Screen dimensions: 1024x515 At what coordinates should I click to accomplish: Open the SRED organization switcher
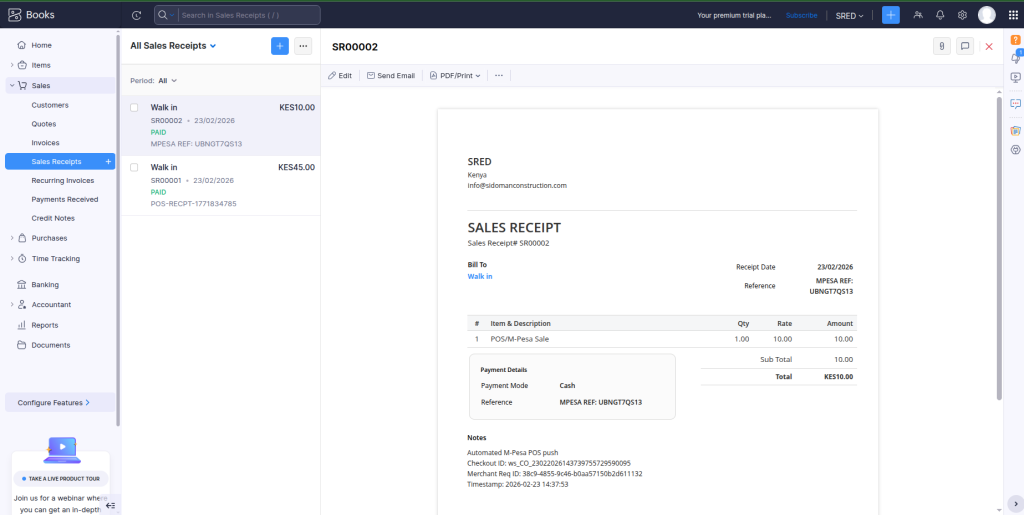pyautogui.click(x=850, y=16)
